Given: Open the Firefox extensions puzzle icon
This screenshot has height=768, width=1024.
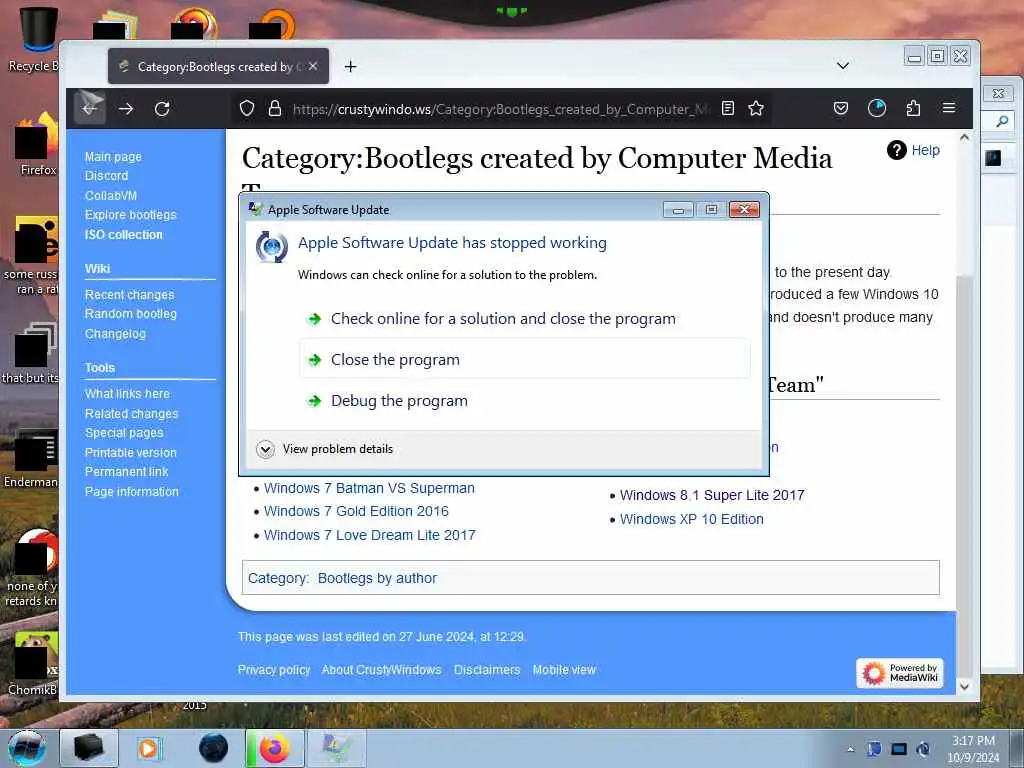Looking at the screenshot, I should 914,108.
